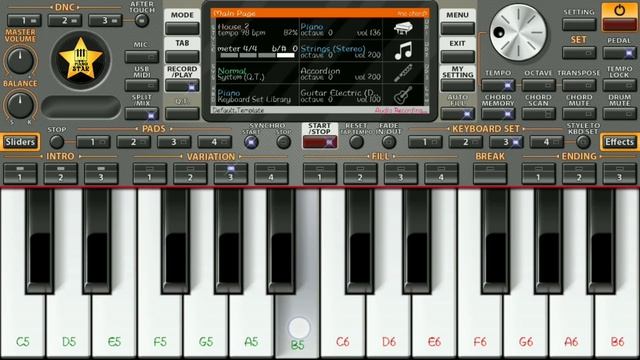Toggle Synchro Stop

283,142
